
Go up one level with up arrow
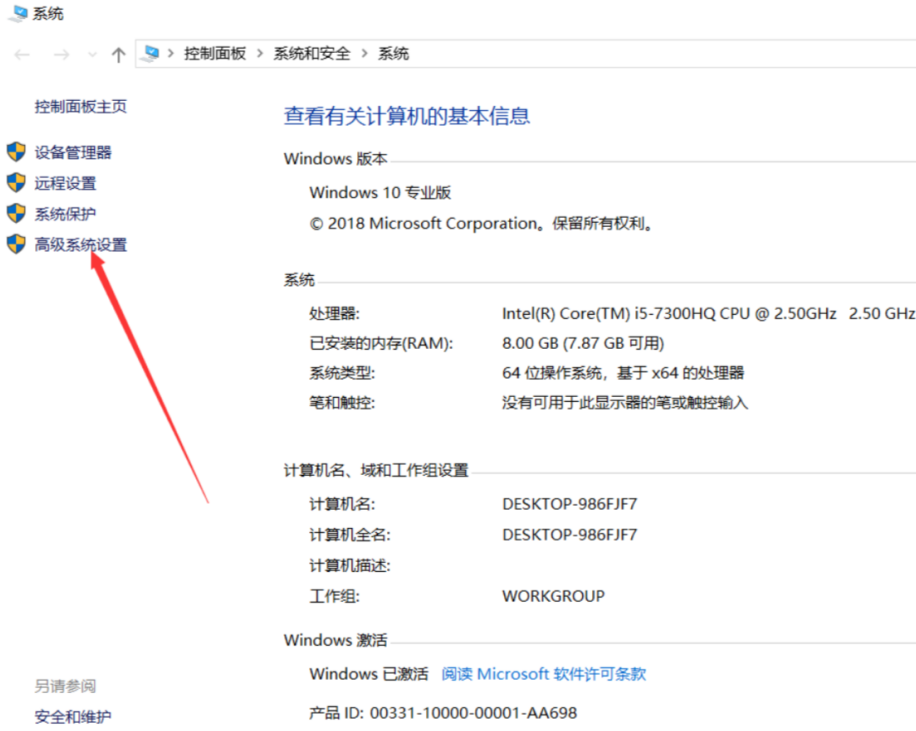point(119,55)
